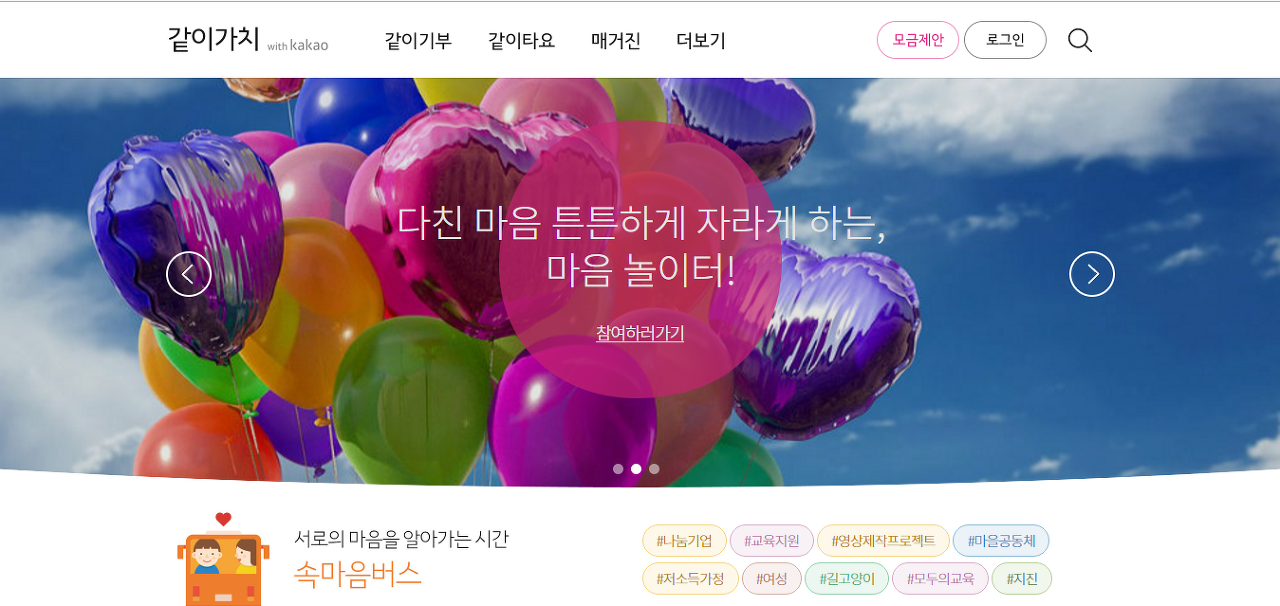The image size is (1280, 606).
Task: Expand the 더보기 menu
Action: (701, 41)
